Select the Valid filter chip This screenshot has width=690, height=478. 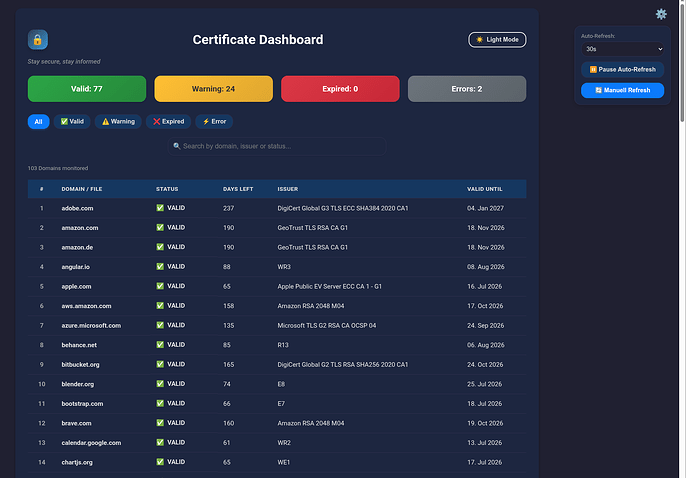pyautogui.click(x=72, y=121)
